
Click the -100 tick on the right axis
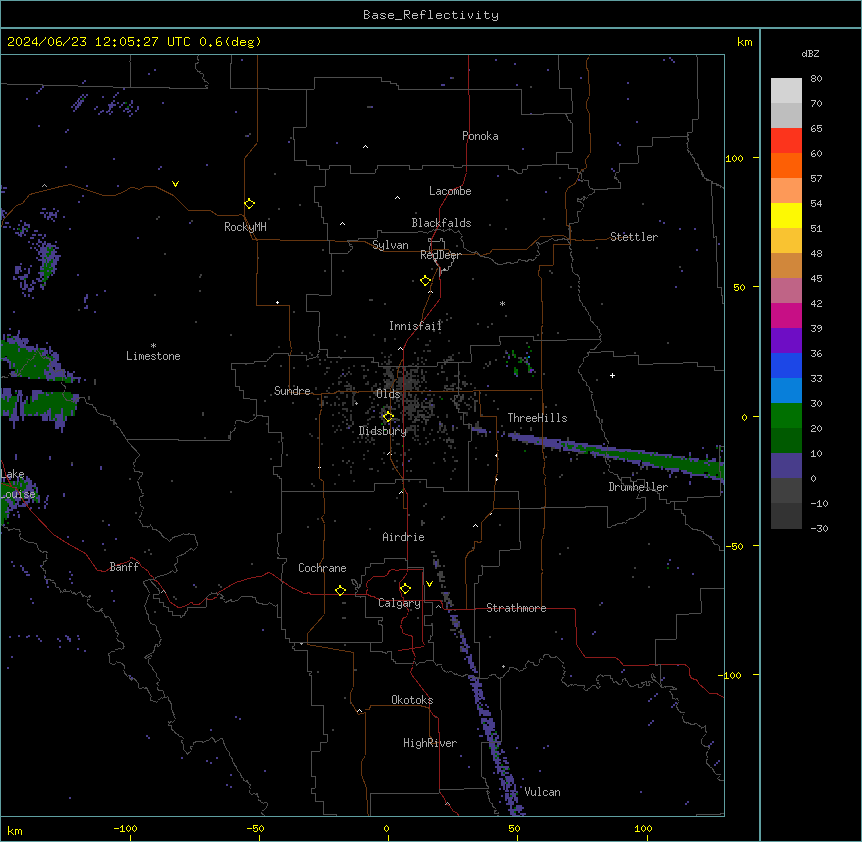tap(731, 675)
